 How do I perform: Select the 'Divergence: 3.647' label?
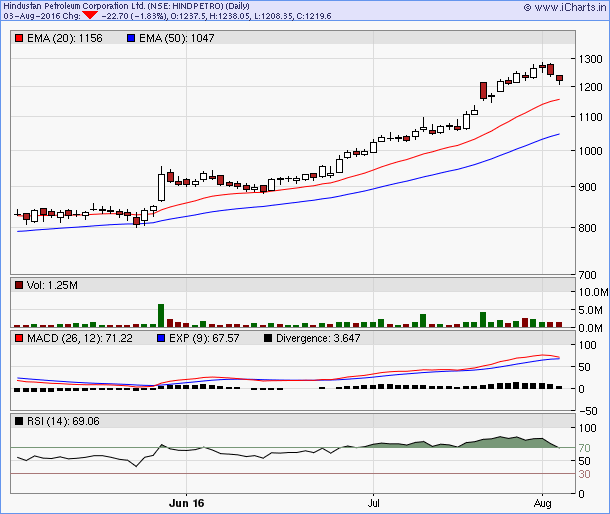coord(318,338)
